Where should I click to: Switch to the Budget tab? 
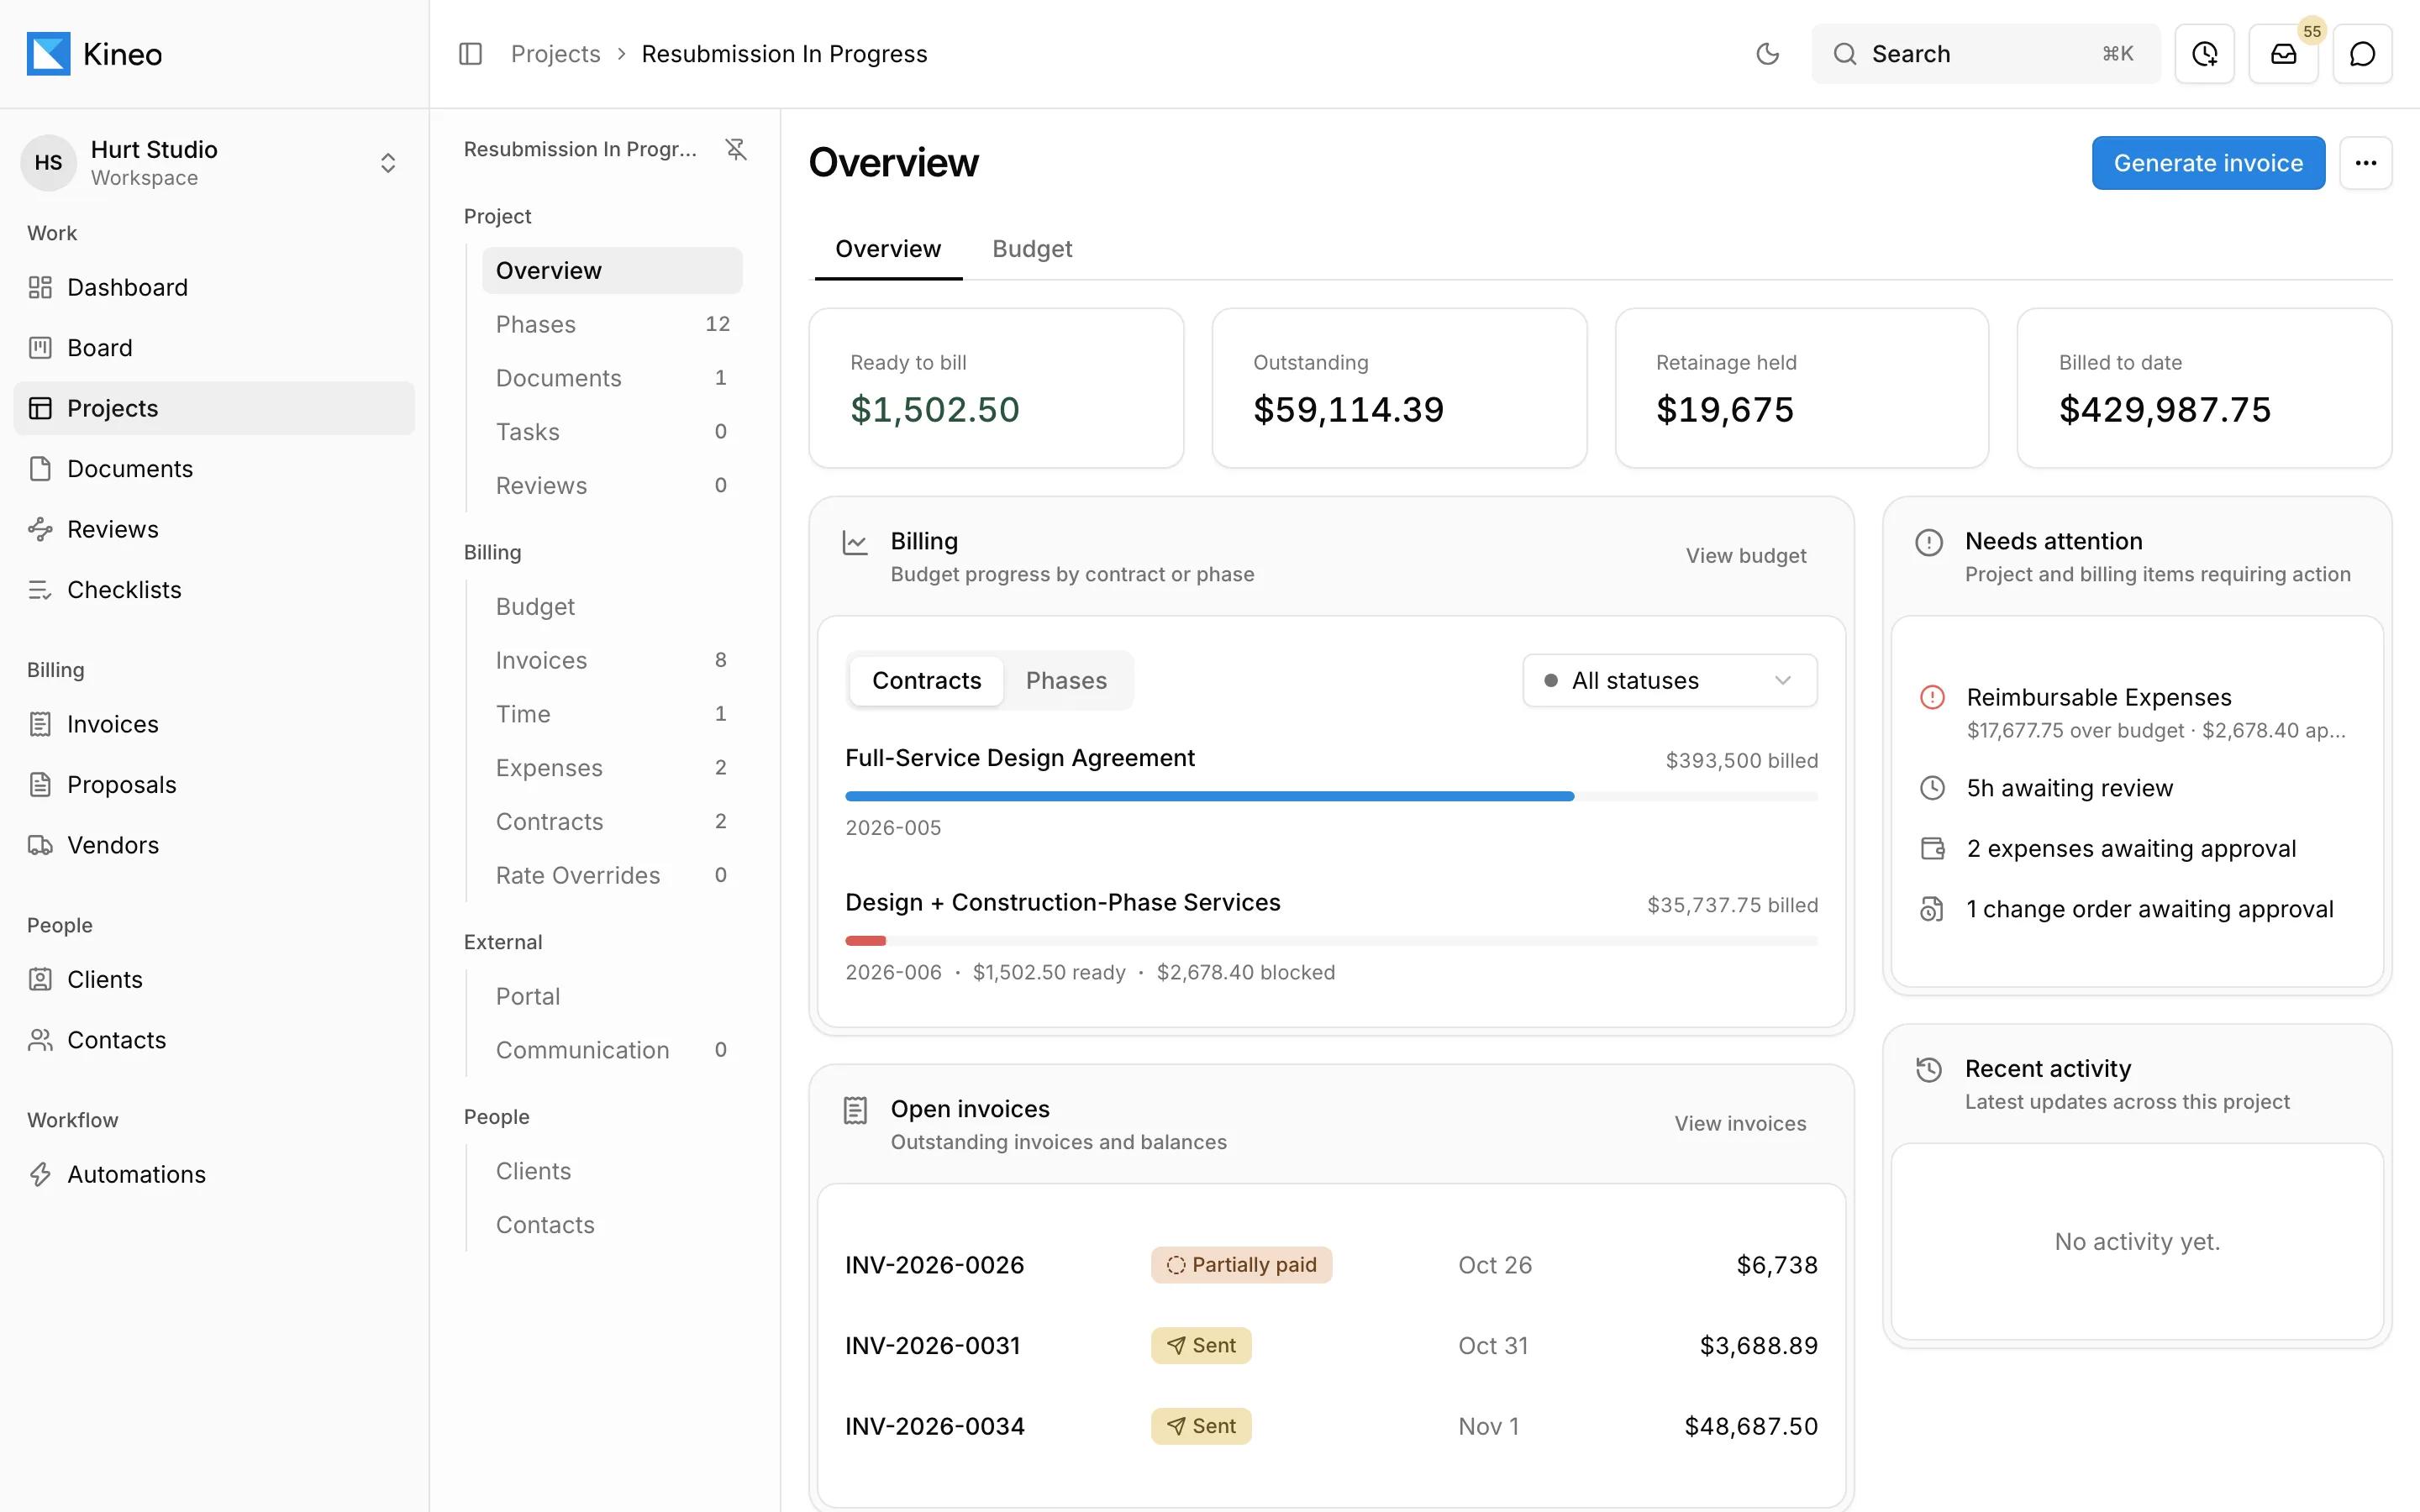[x=1032, y=249]
